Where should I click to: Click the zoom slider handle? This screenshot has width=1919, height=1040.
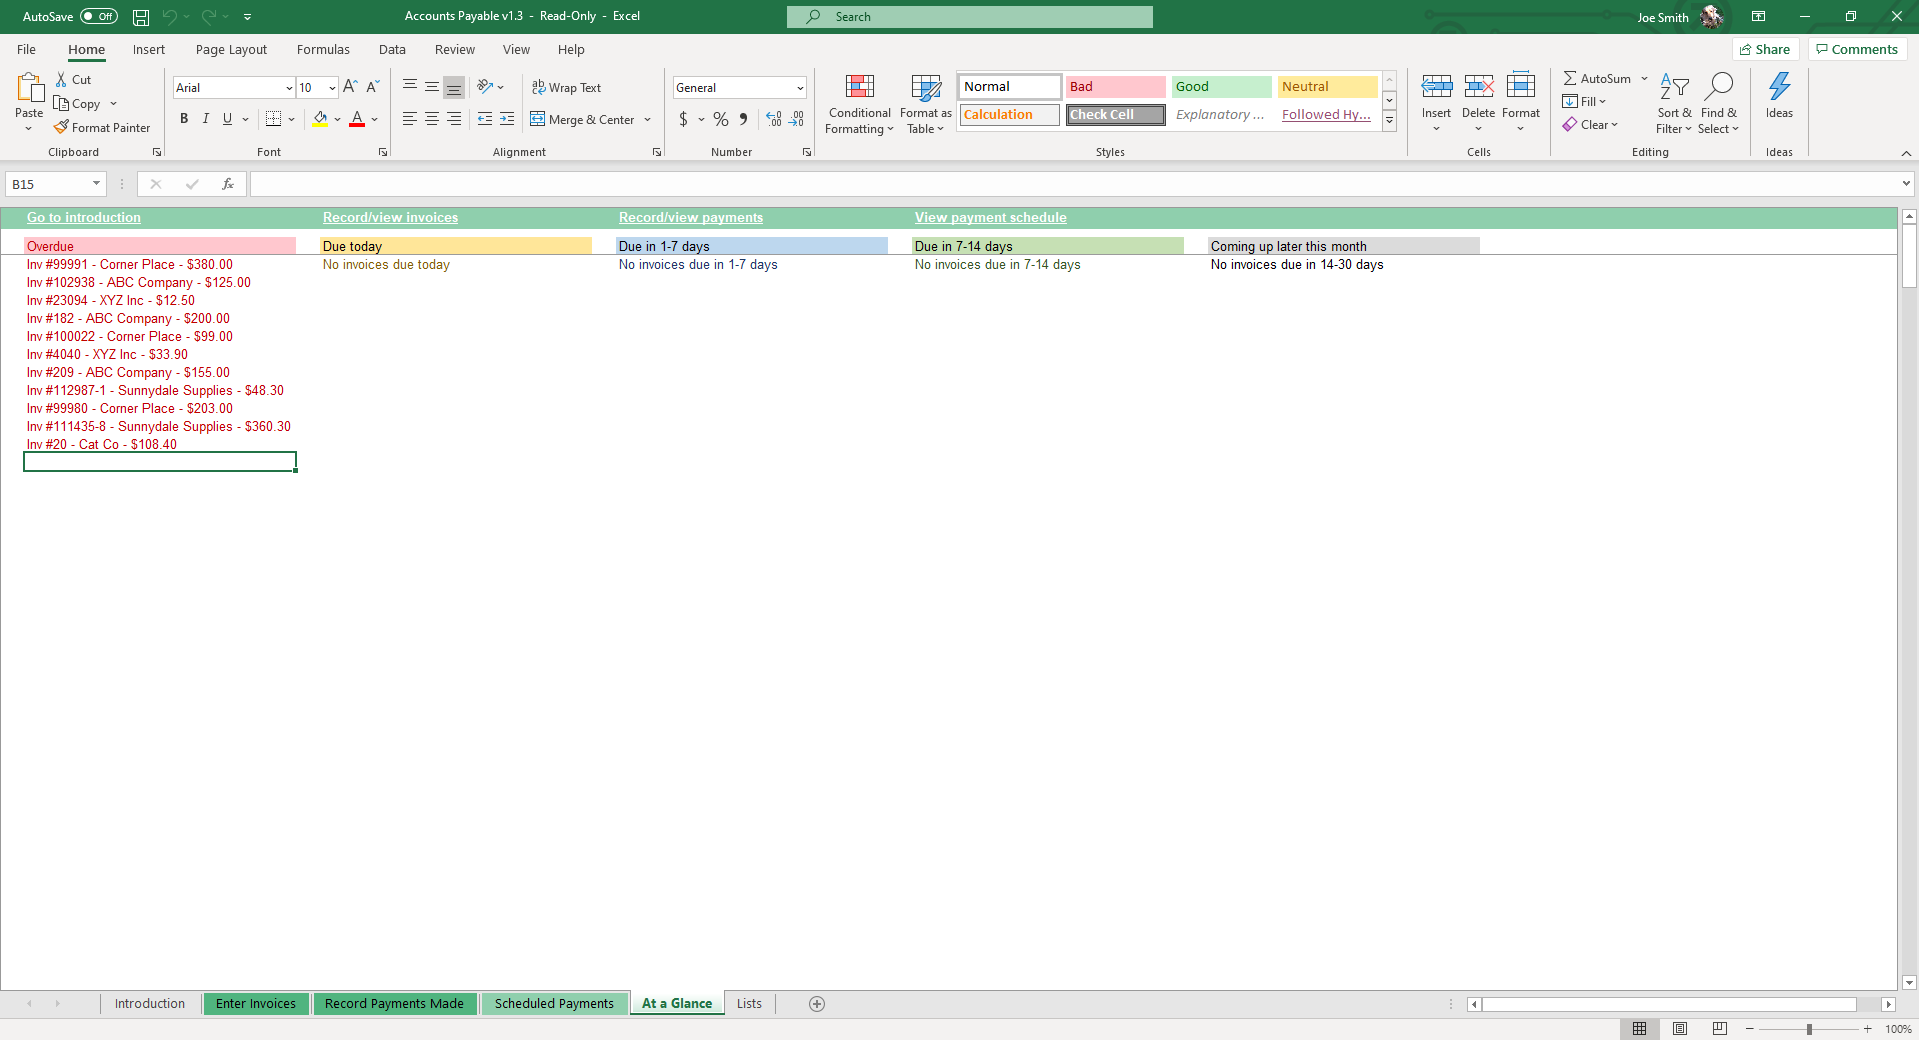click(x=1808, y=1029)
